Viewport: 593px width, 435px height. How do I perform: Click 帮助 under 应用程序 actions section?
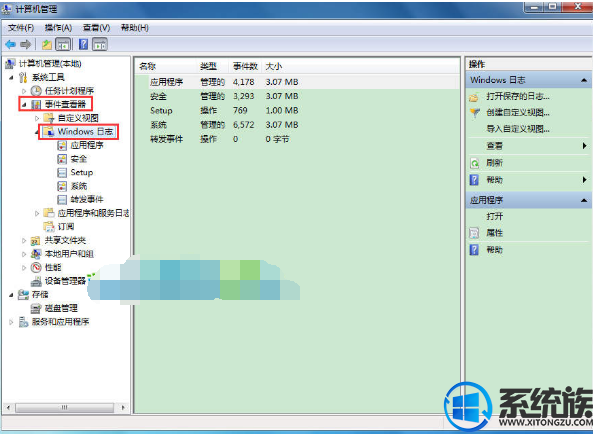coord(494,250)
